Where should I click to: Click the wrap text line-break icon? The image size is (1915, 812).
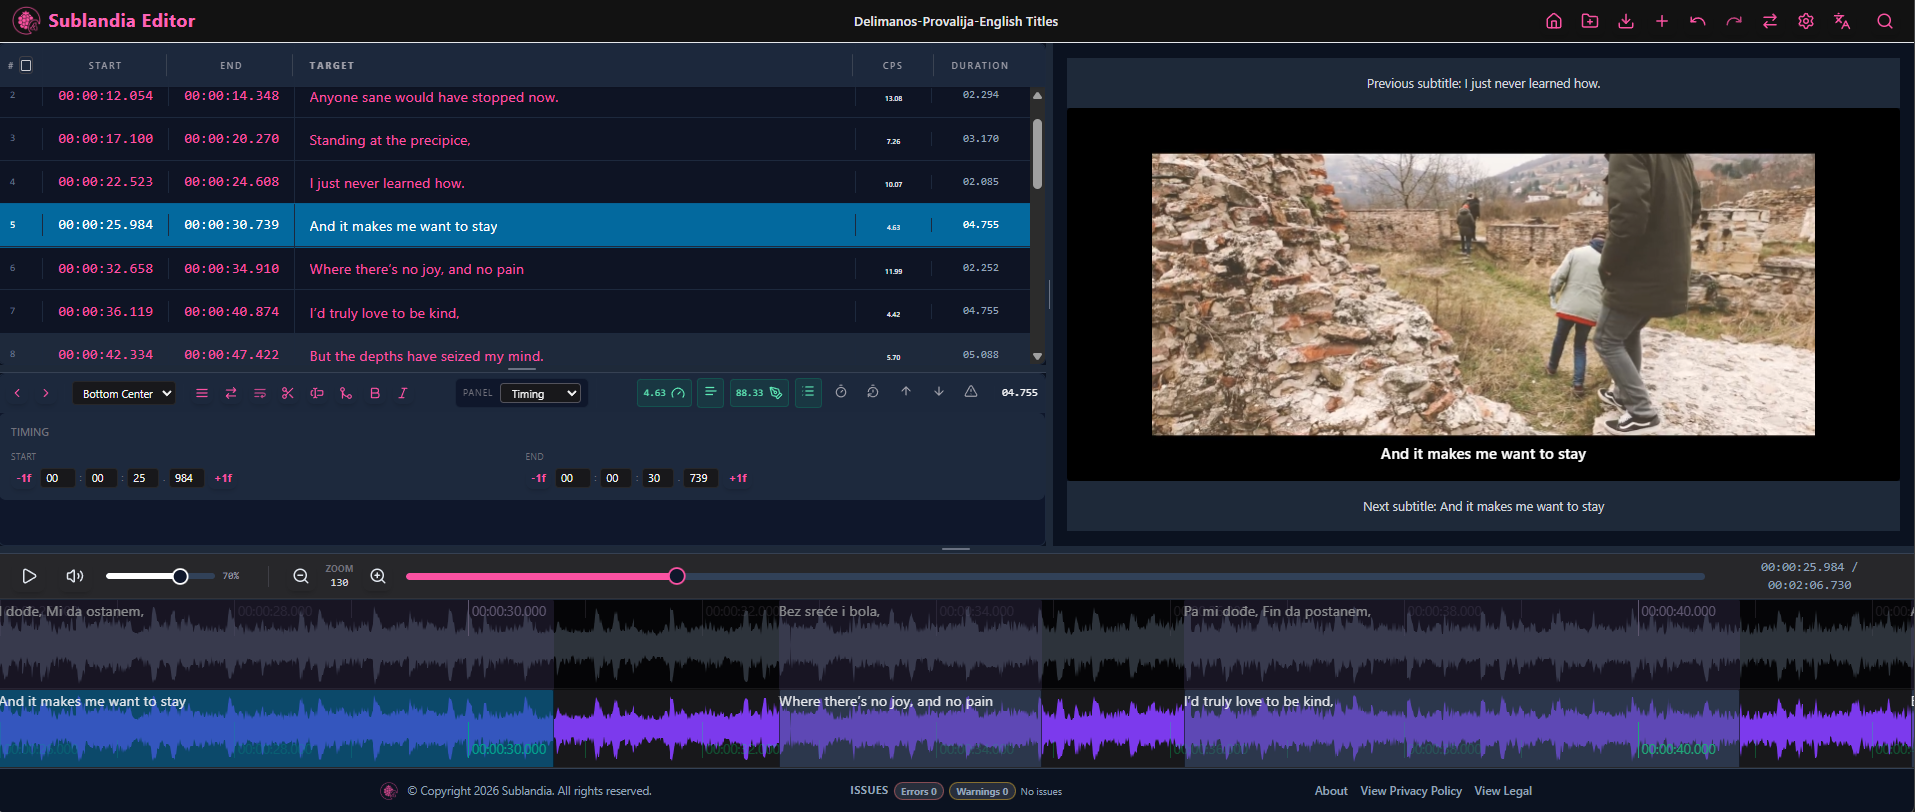pyautogui.click(x=260, y=393)
